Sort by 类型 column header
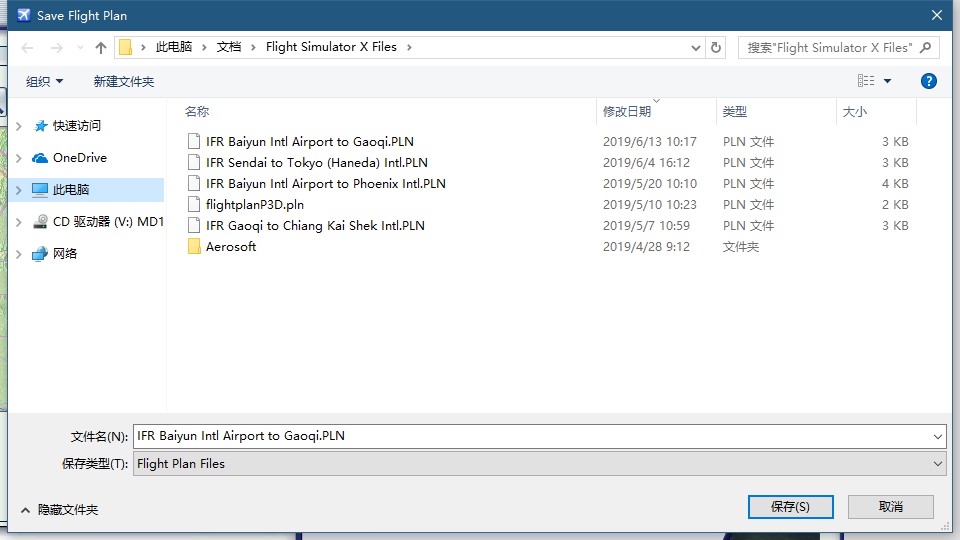Viewport: 960px width, 540px height. point(735,111)
